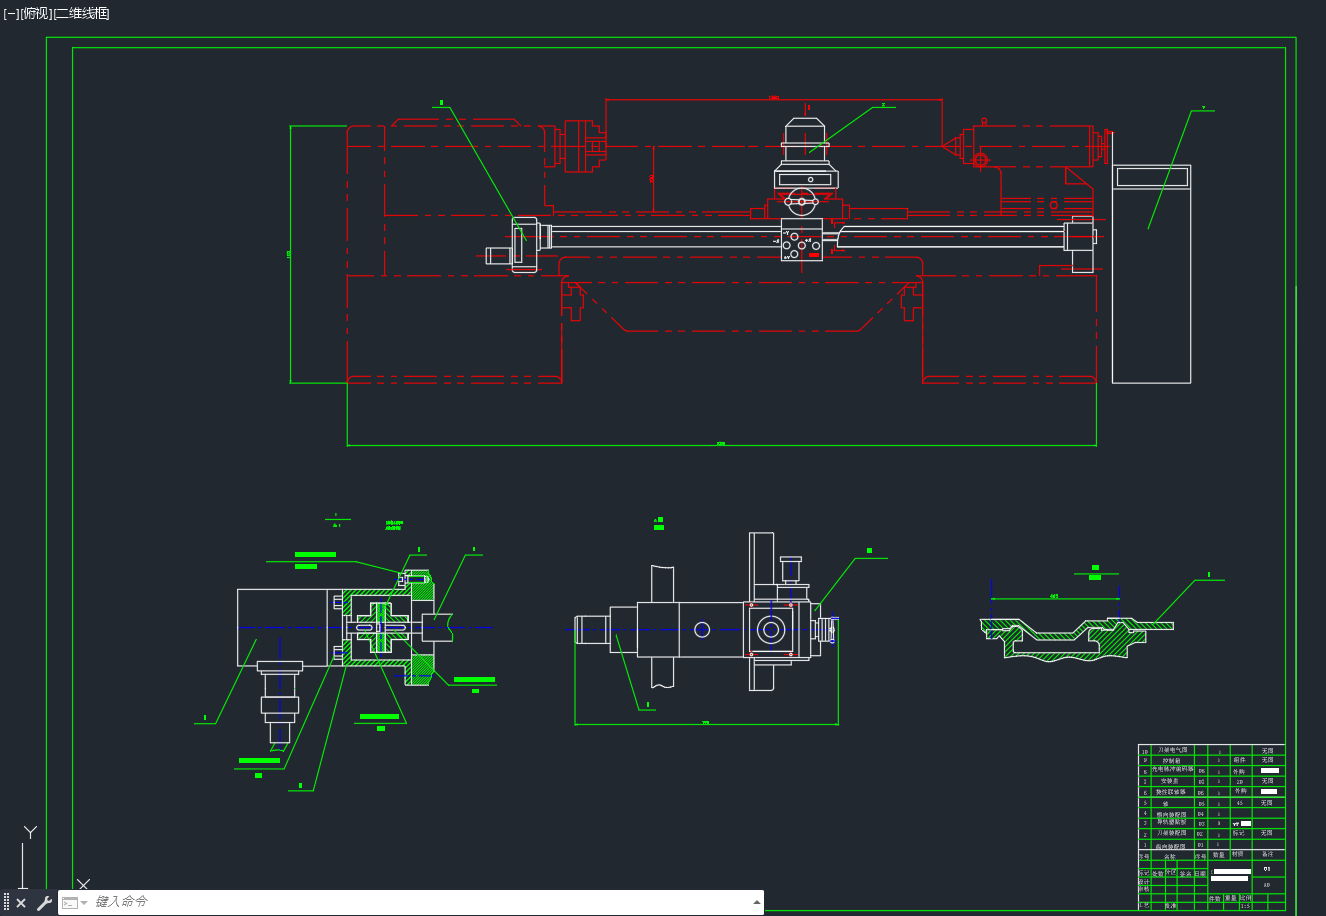Select the 日期 label in title block
The width and height of the screenshot is (1326, 916).
point(1200,874)
